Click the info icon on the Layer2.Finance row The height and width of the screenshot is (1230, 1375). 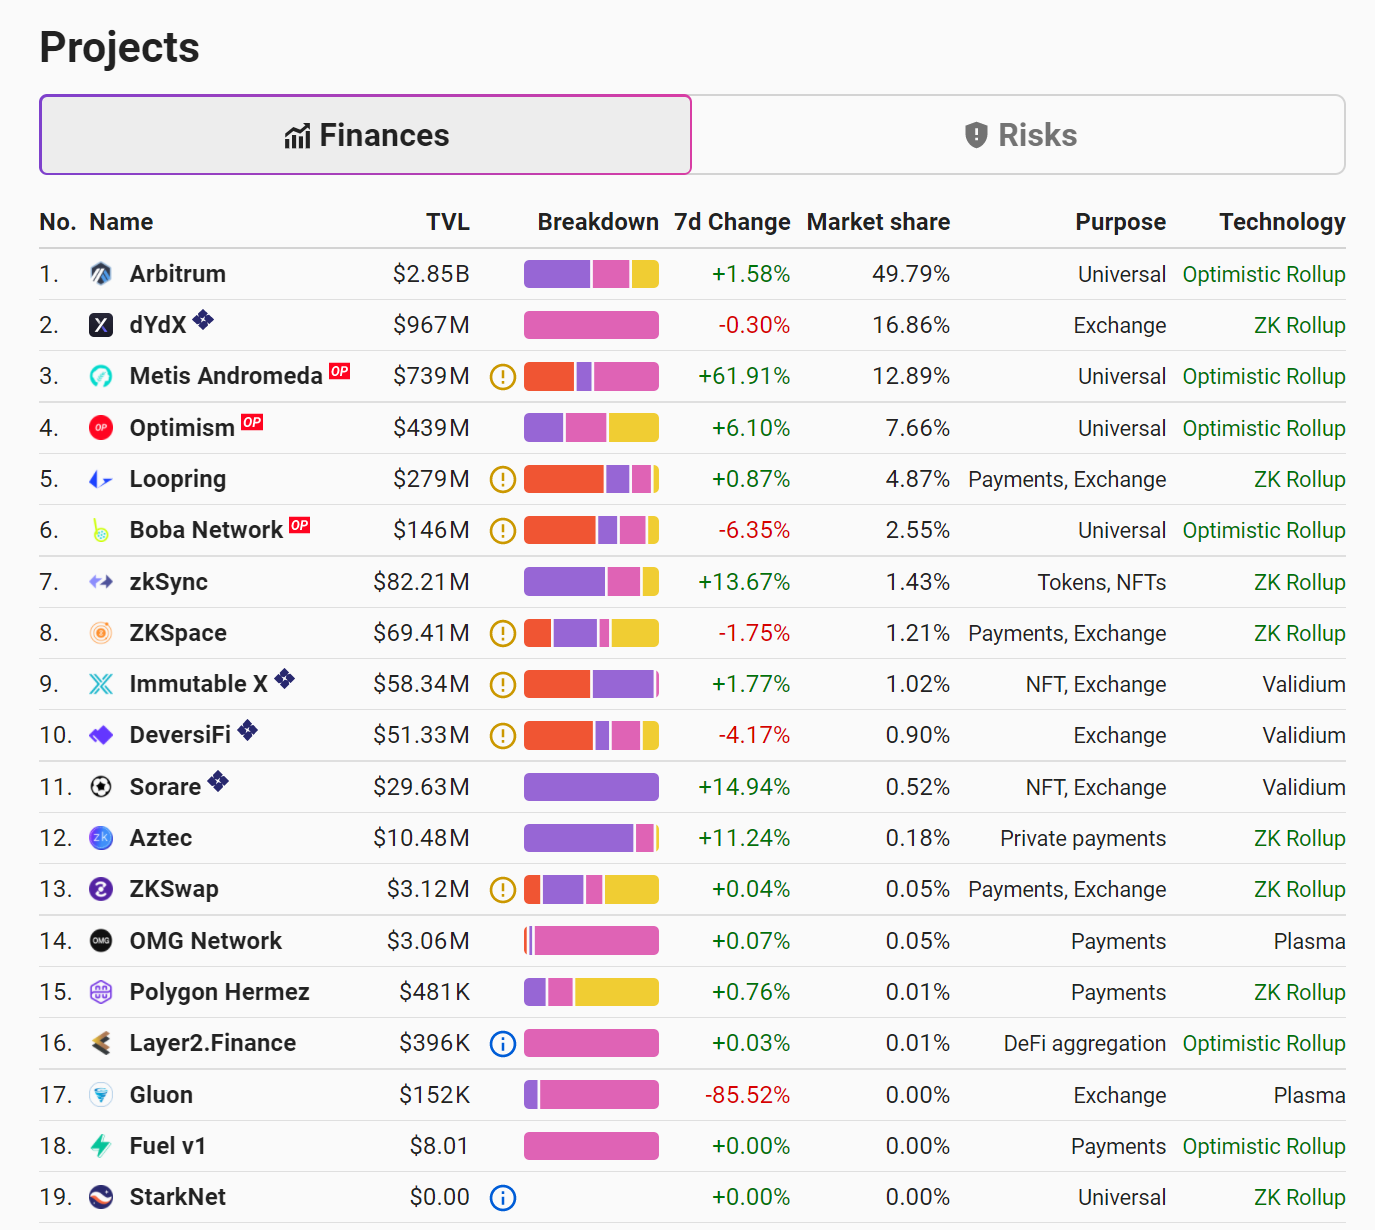point(503,1044)
